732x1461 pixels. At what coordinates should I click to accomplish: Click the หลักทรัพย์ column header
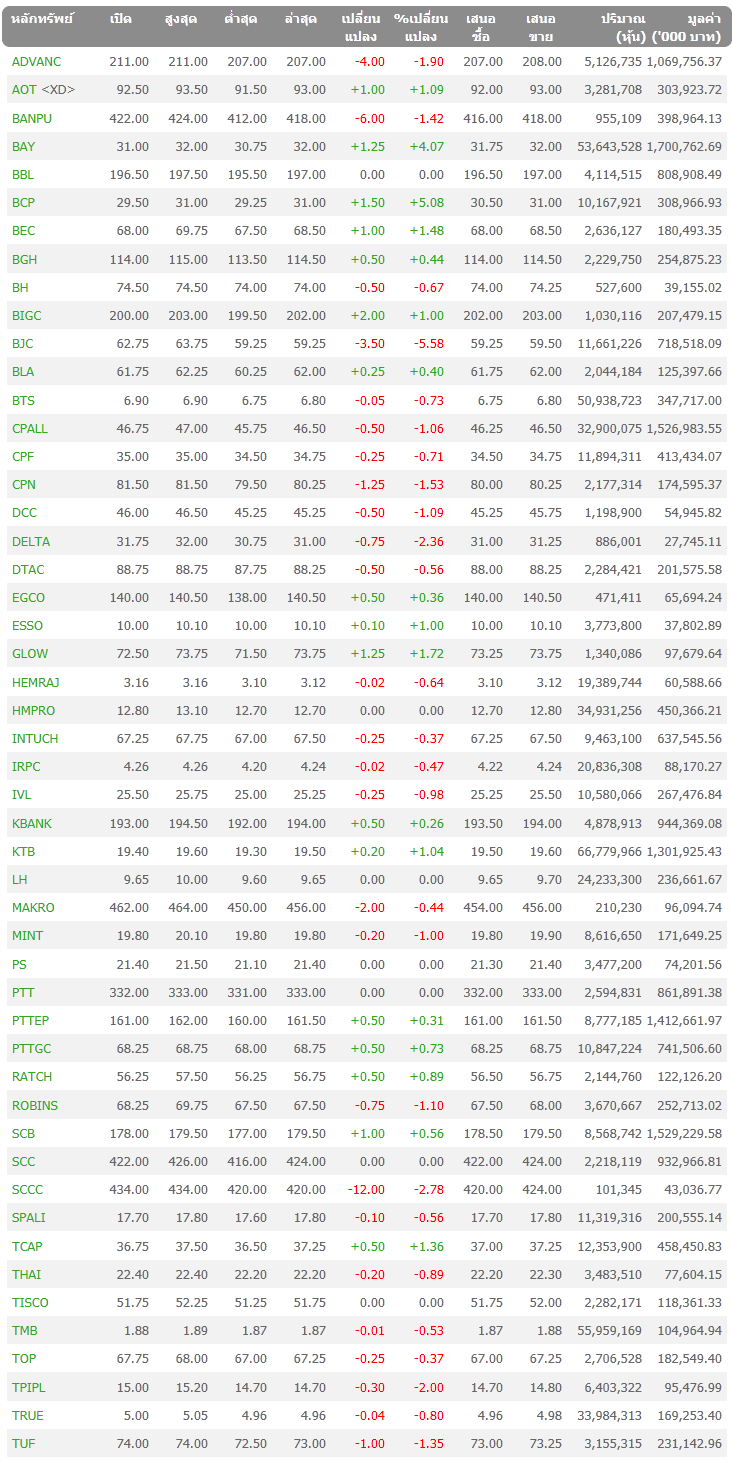(x=40, y=19)
